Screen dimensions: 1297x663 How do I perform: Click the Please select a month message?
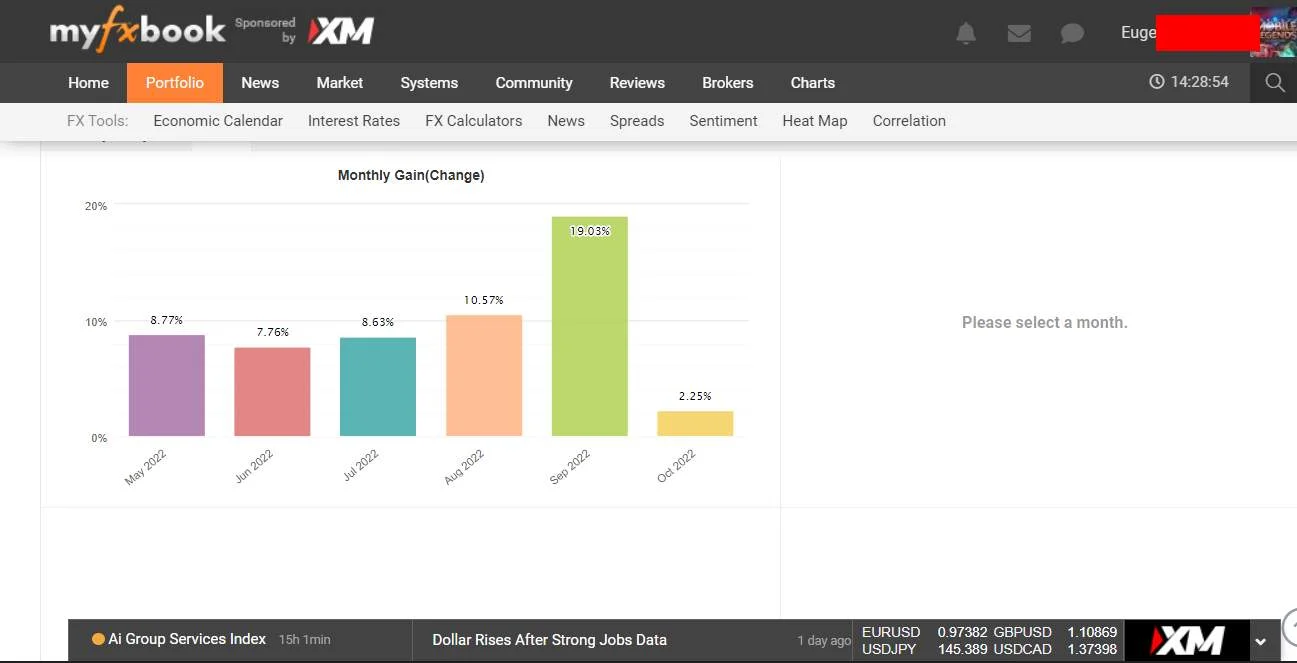(1044, 322)
